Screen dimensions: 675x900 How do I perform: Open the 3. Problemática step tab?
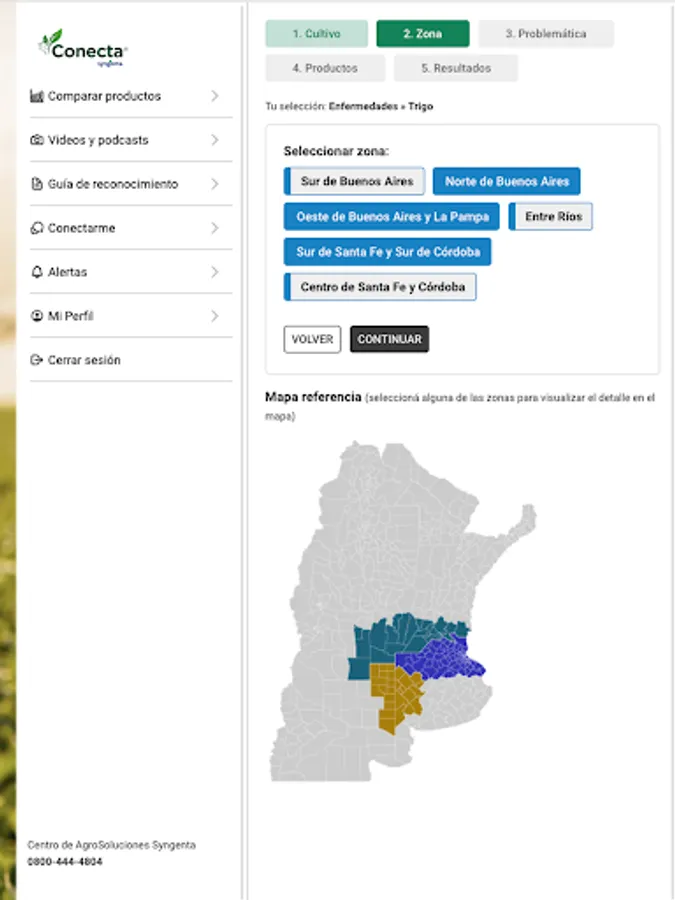546,34
